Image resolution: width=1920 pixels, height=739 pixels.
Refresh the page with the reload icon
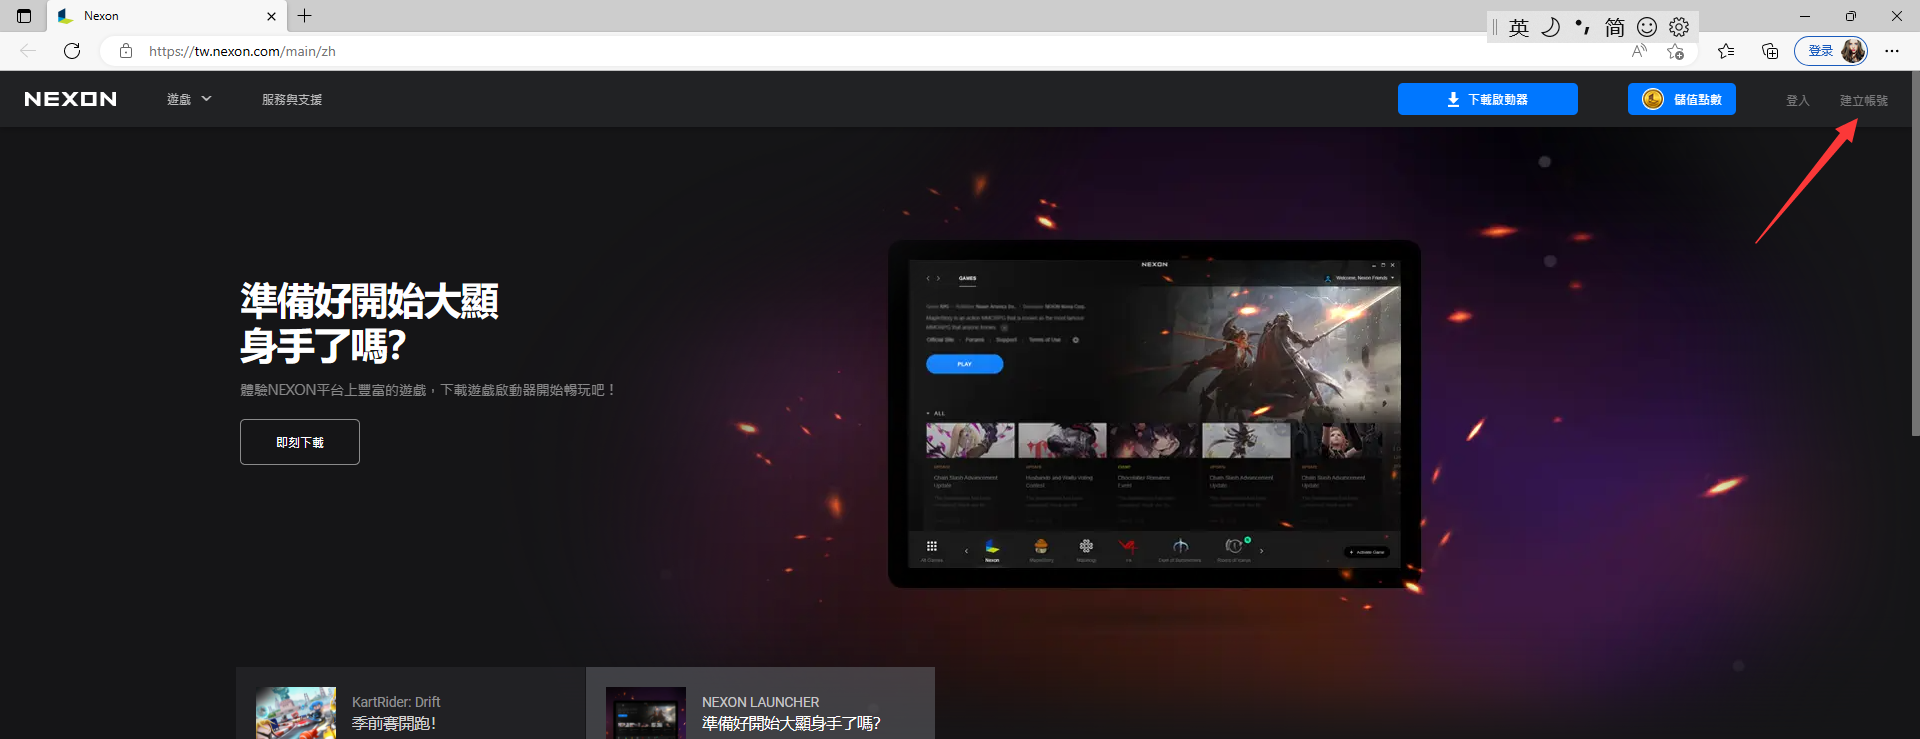coord(72,51)
